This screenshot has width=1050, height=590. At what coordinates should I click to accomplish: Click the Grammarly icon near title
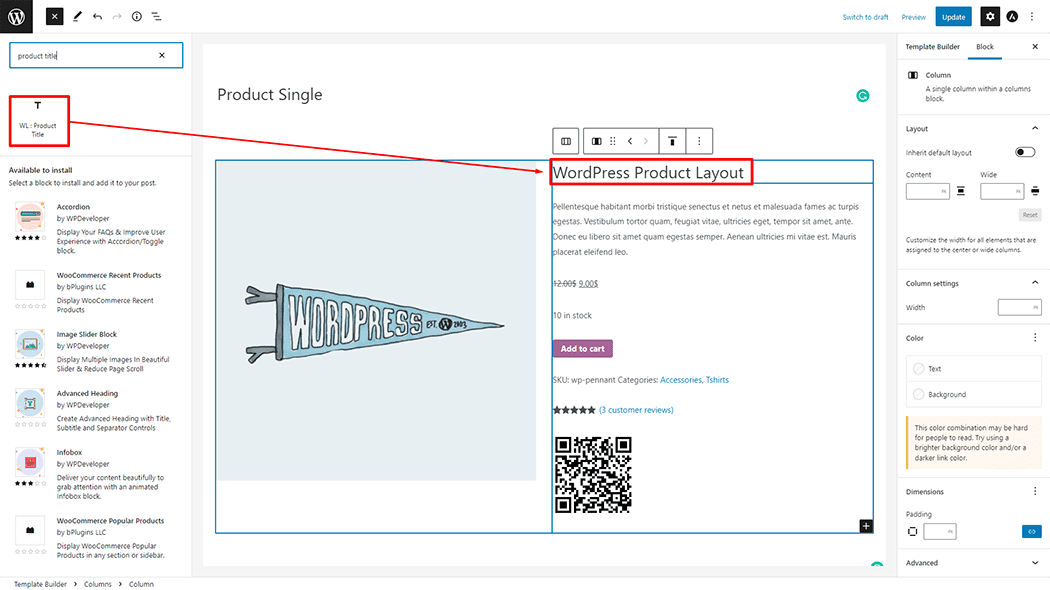tap(862, 96)
